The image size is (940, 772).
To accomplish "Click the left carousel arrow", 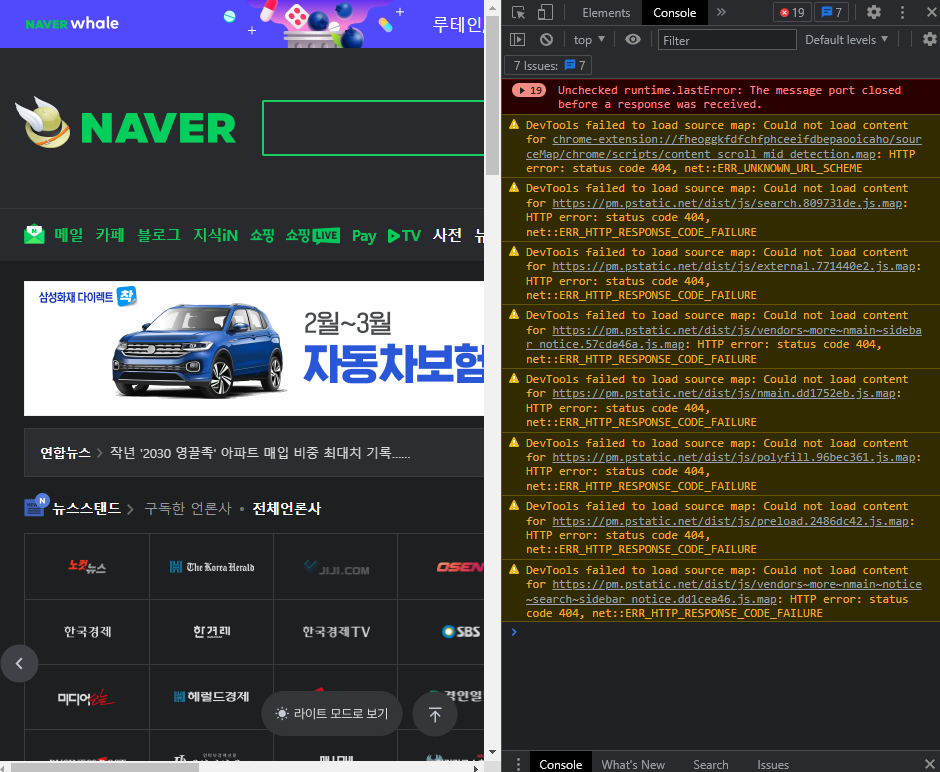I will [x=19, y=662].
